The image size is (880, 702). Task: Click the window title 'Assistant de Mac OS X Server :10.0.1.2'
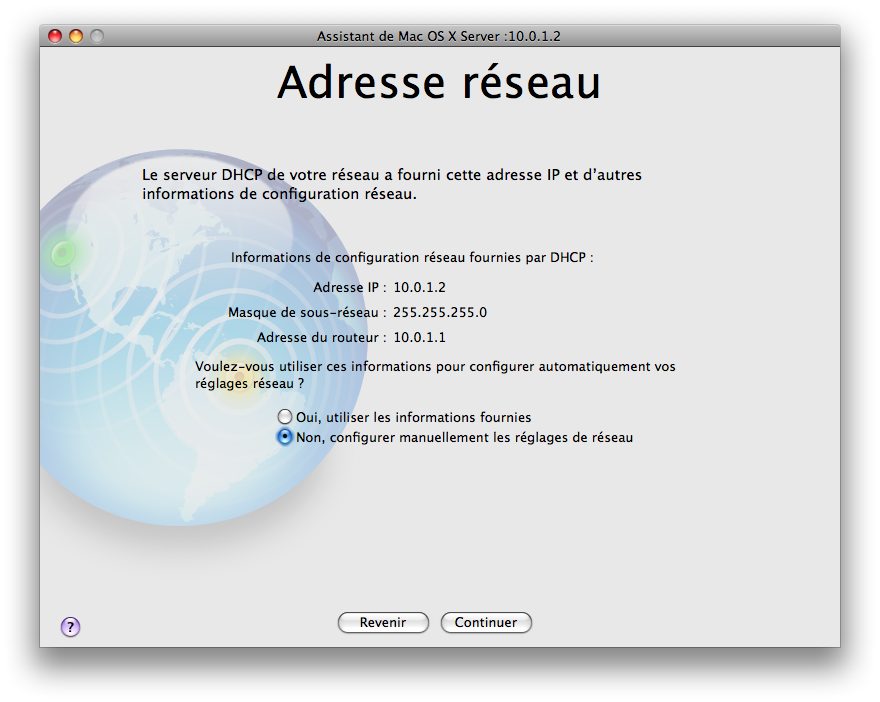[x=438, y=36]
